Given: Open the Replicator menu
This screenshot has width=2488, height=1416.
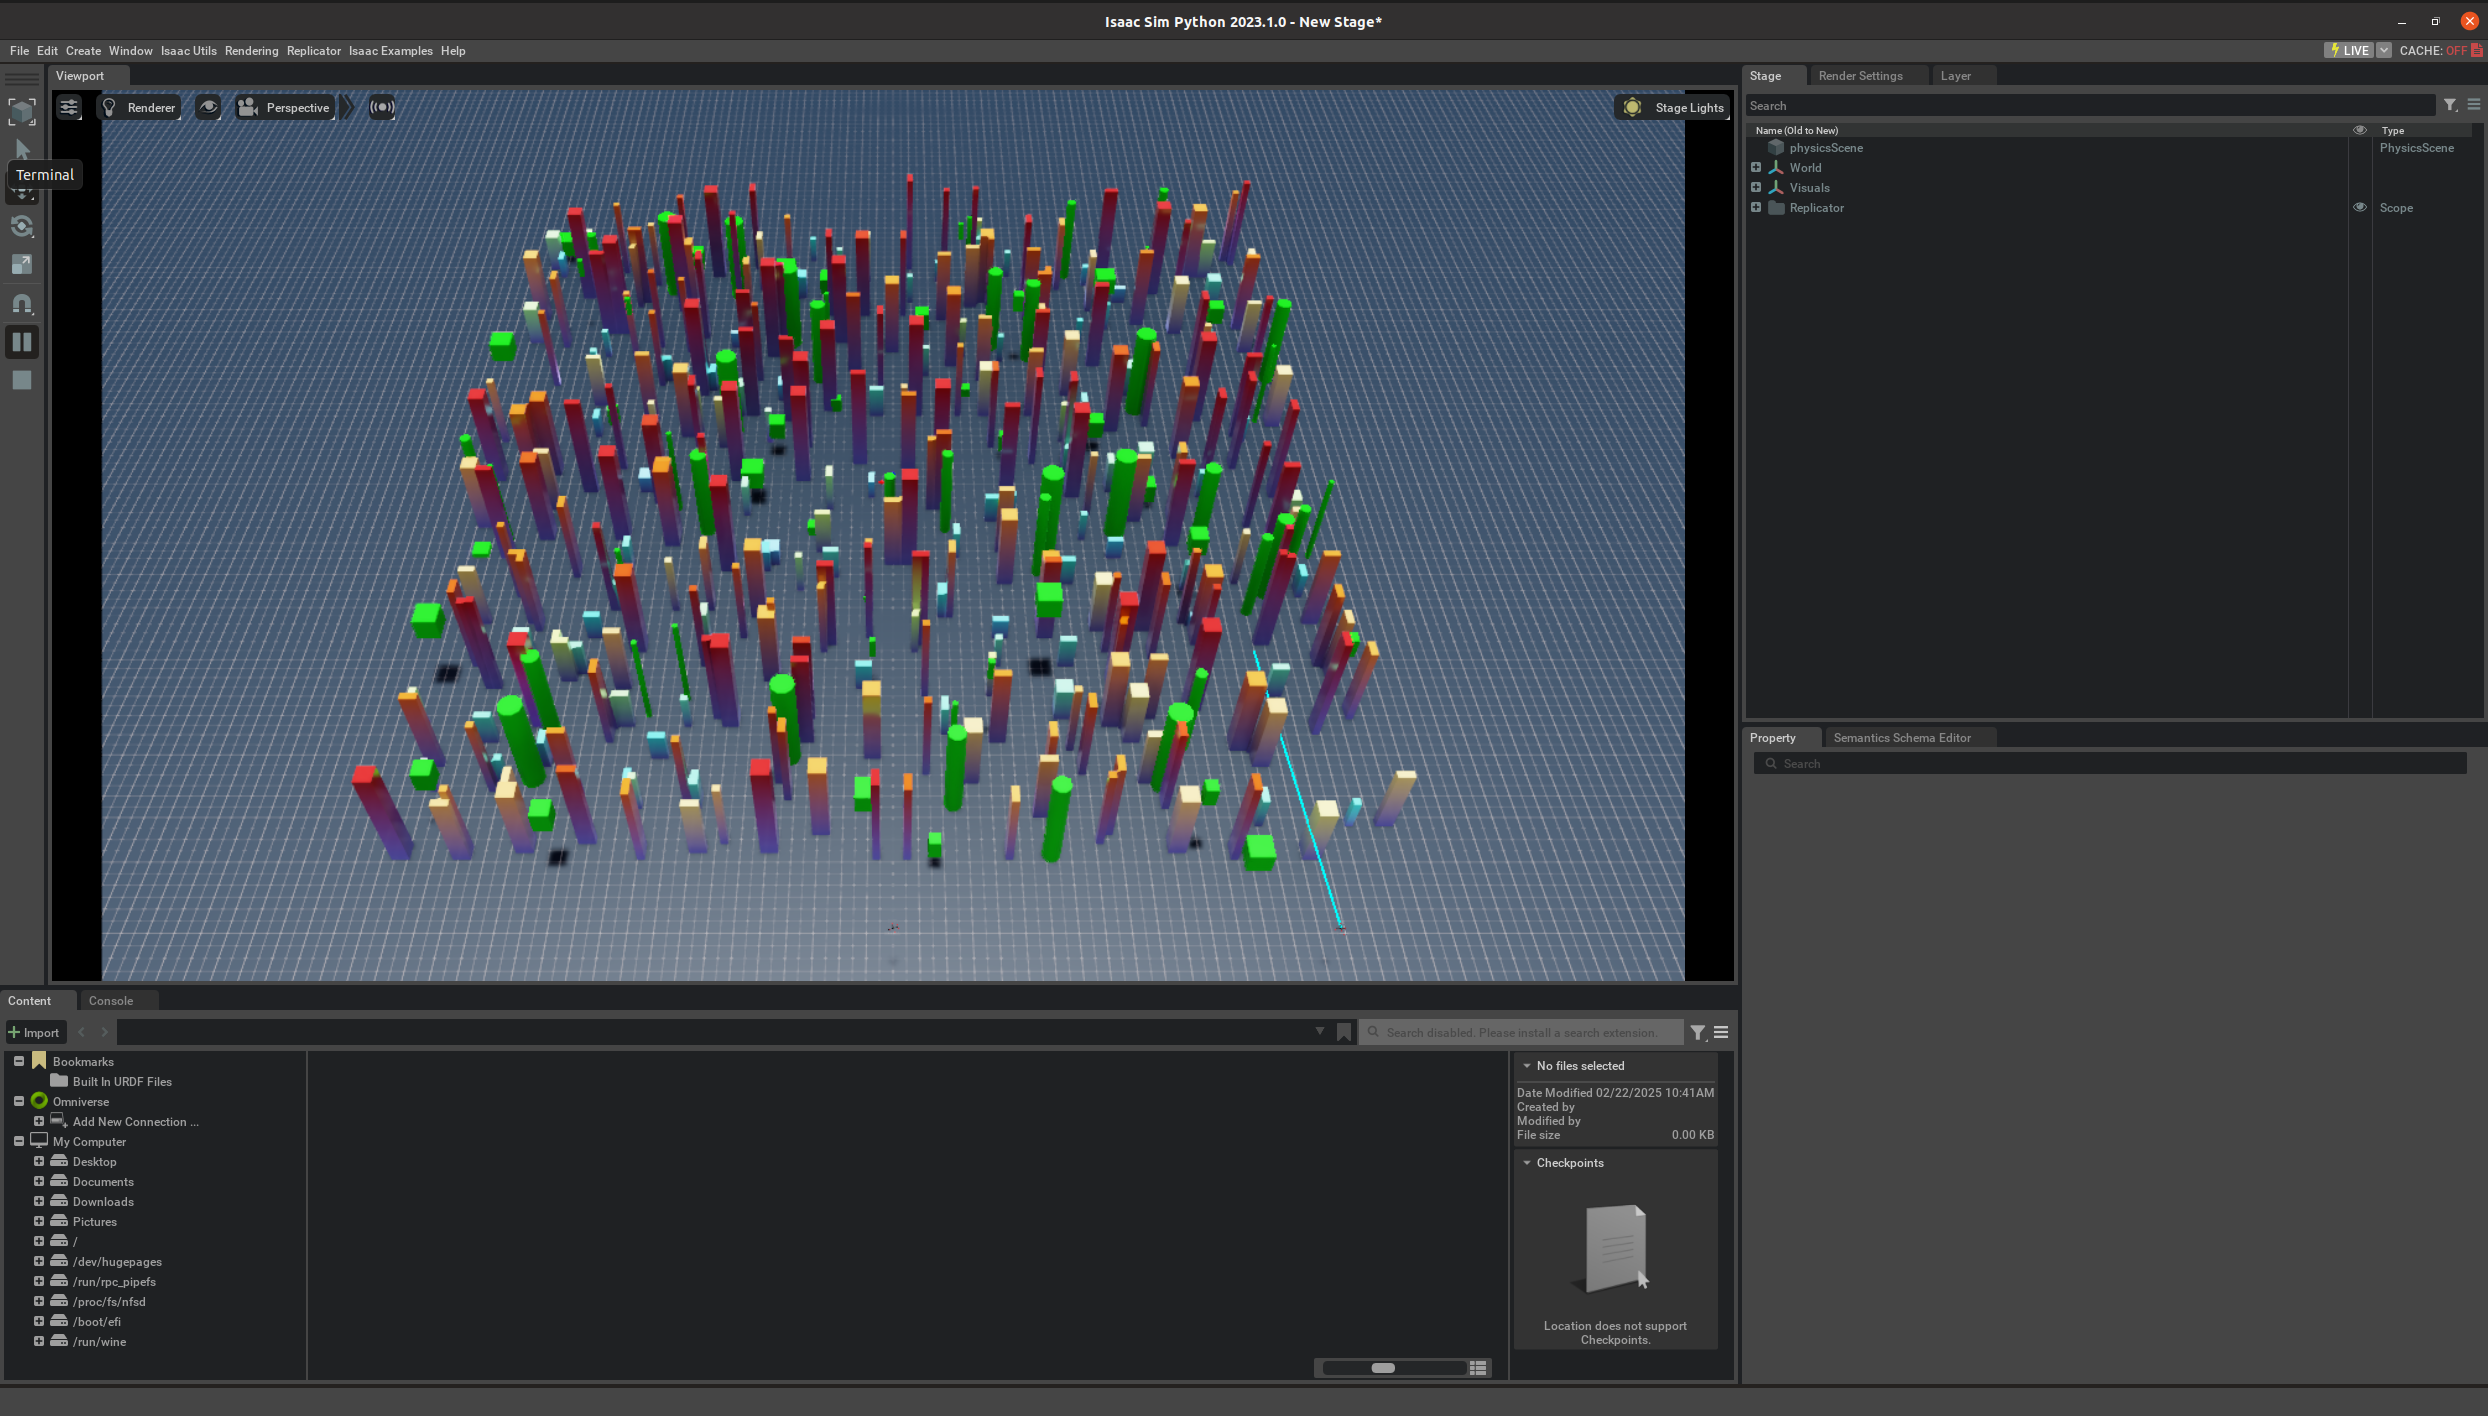Looking at the screenshot, I should point(313,50).
